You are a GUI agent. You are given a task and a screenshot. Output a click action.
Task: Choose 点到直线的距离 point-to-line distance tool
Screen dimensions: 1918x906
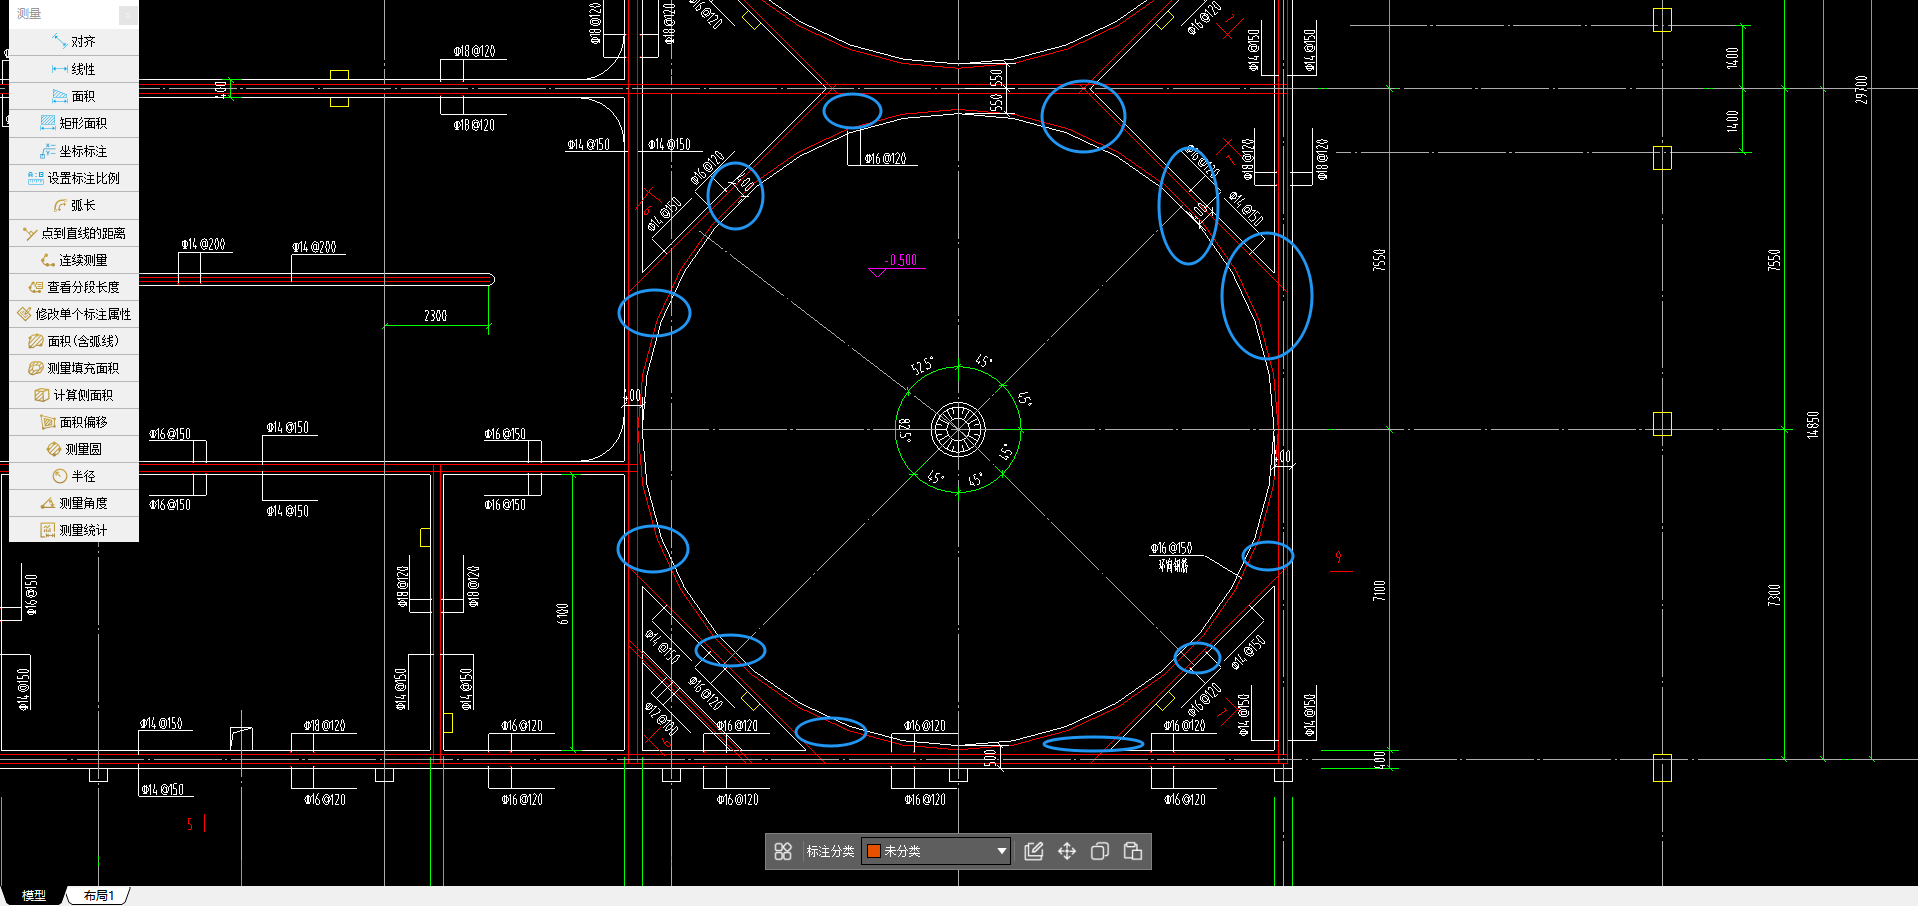[74, 233]
